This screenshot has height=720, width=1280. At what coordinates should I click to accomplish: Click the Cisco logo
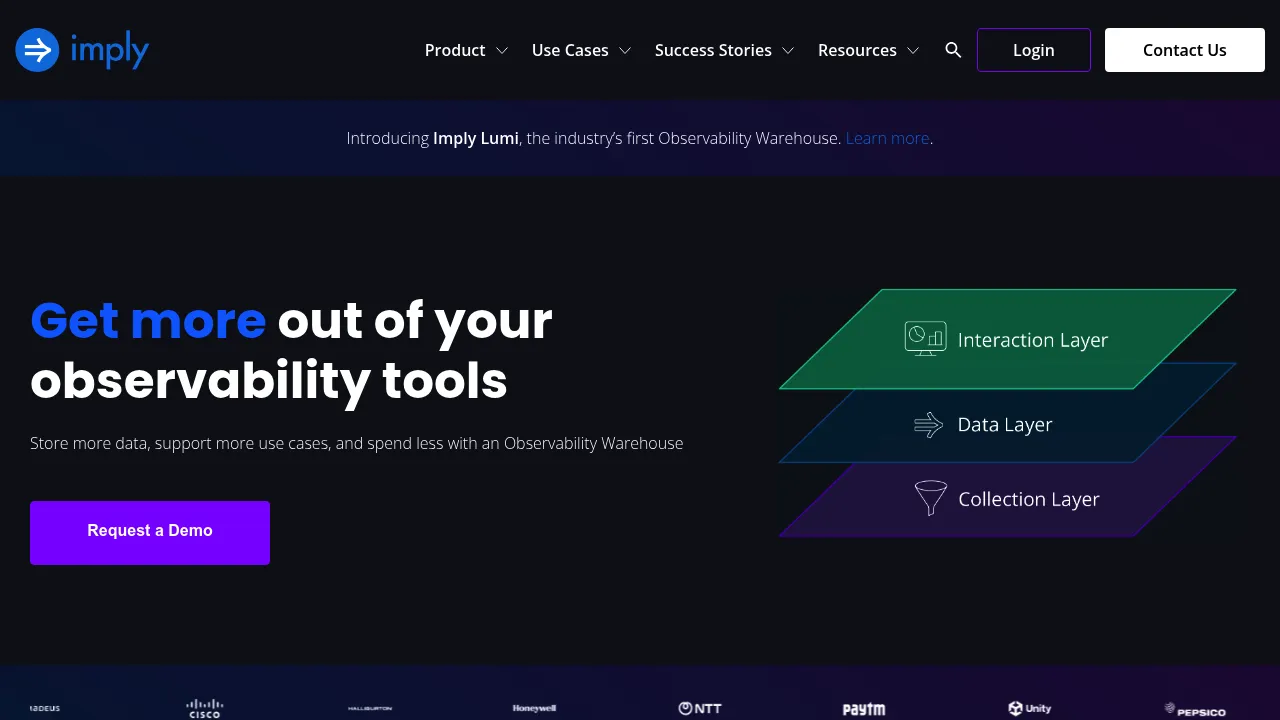click(x=205, y=709)
